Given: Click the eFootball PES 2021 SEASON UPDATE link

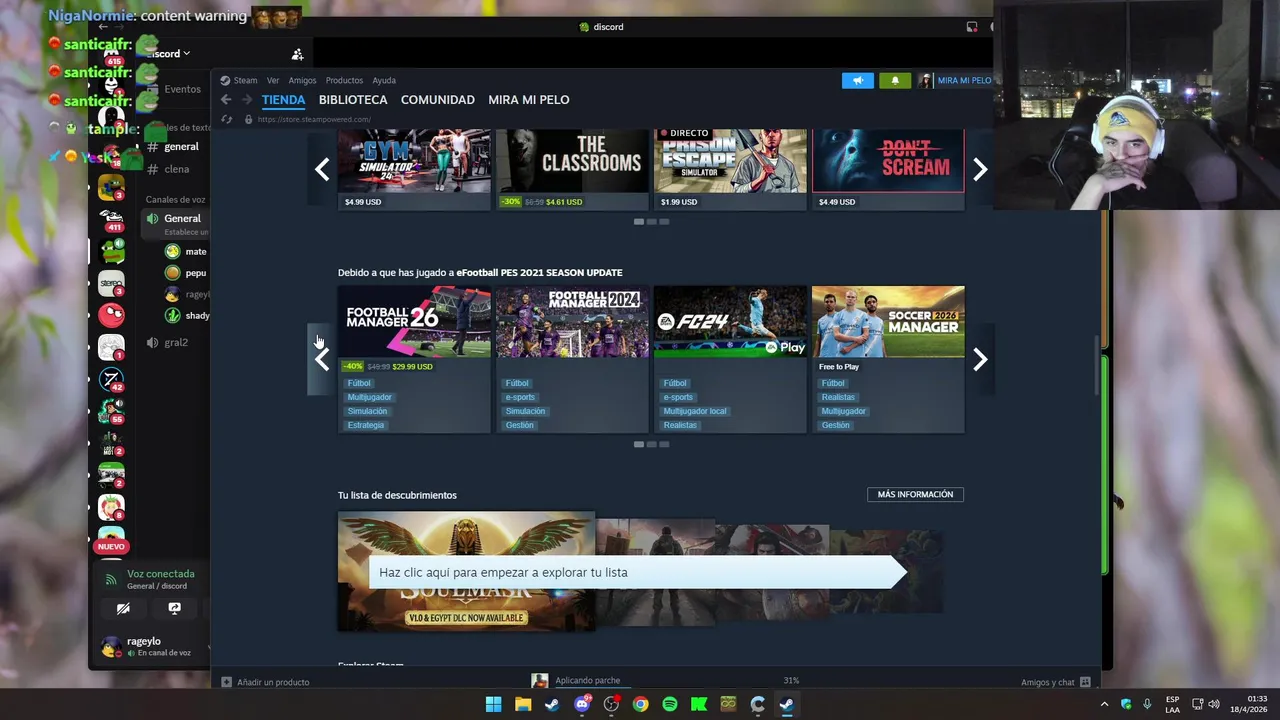Looking at the screenshot, I should (x=539, y=272).
